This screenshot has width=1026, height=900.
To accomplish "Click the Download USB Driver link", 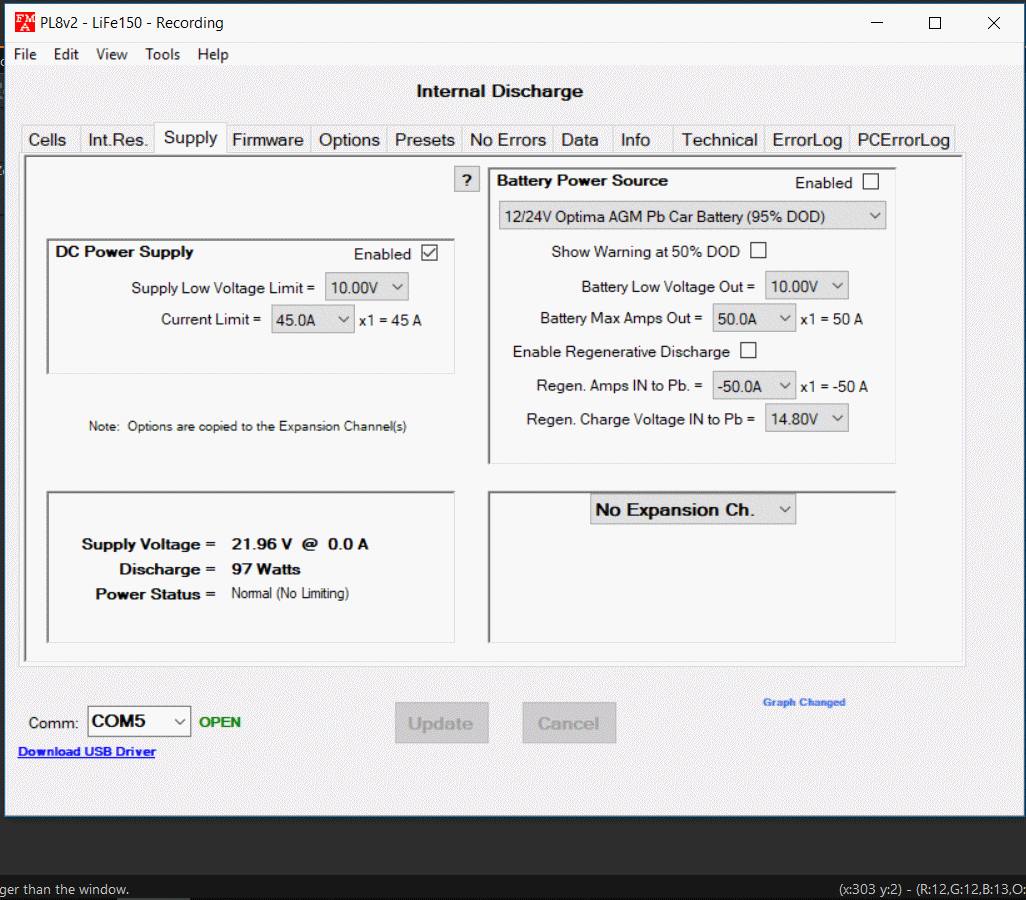I will 87,752.
